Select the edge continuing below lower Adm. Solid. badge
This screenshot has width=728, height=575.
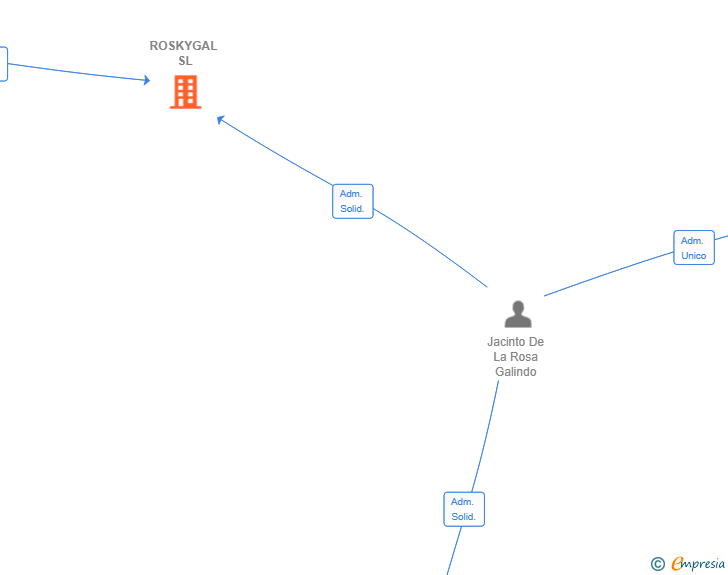pos(454,551)
